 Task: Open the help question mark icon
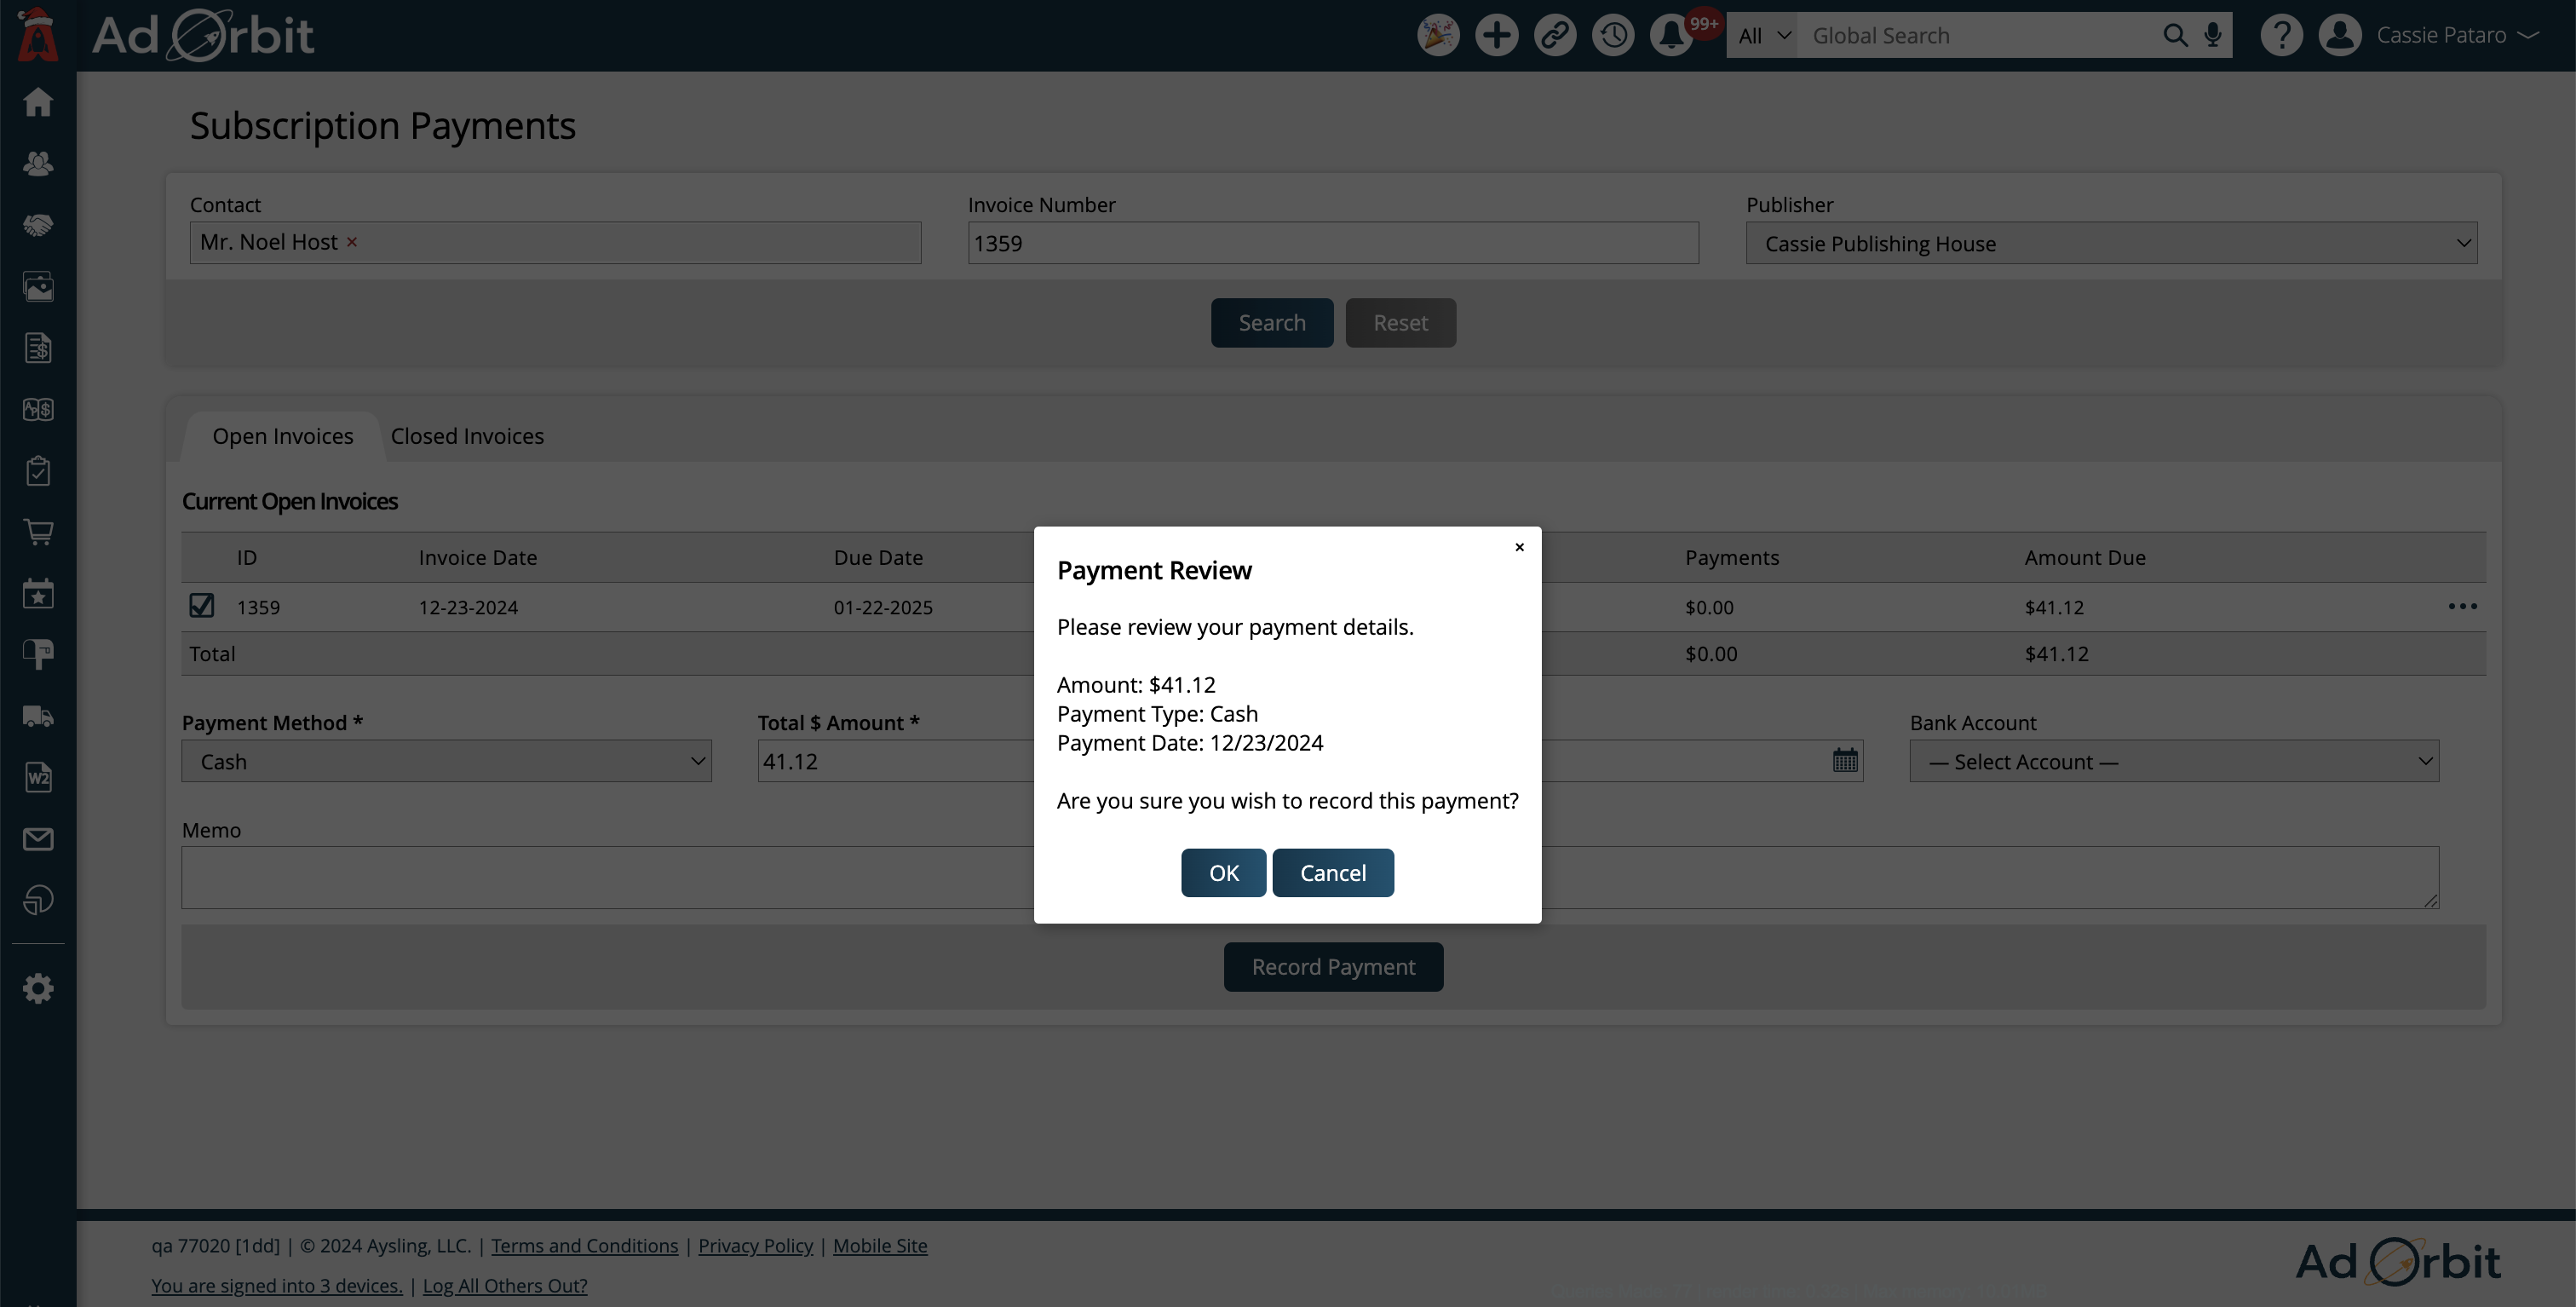(2281, 34)
